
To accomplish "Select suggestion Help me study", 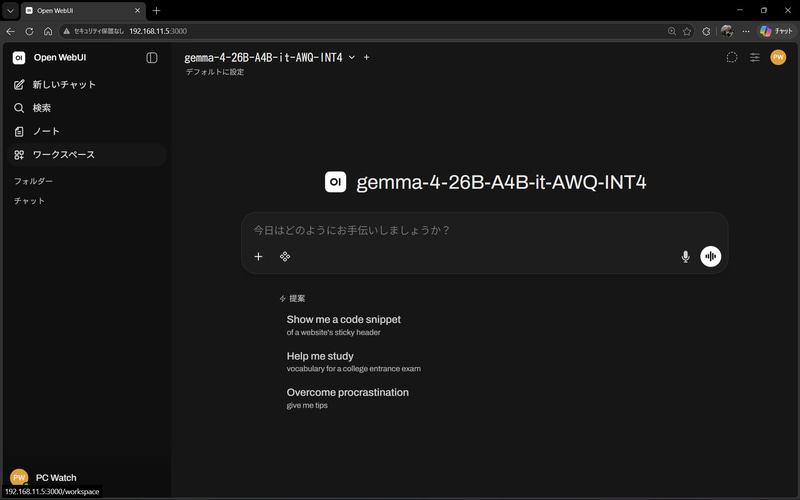I will pyautogui.click(x=354, y=362).
